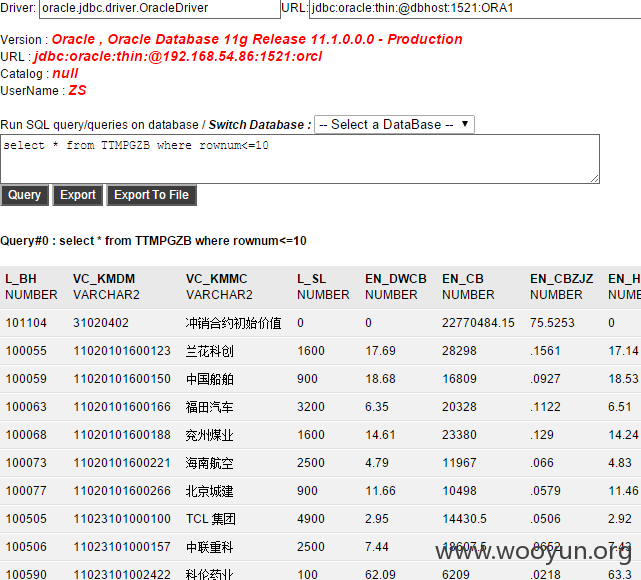Image resolution: width=641 pixels, height=580 pixels.
Task: Click cell 28298
Action: point(459,351)
